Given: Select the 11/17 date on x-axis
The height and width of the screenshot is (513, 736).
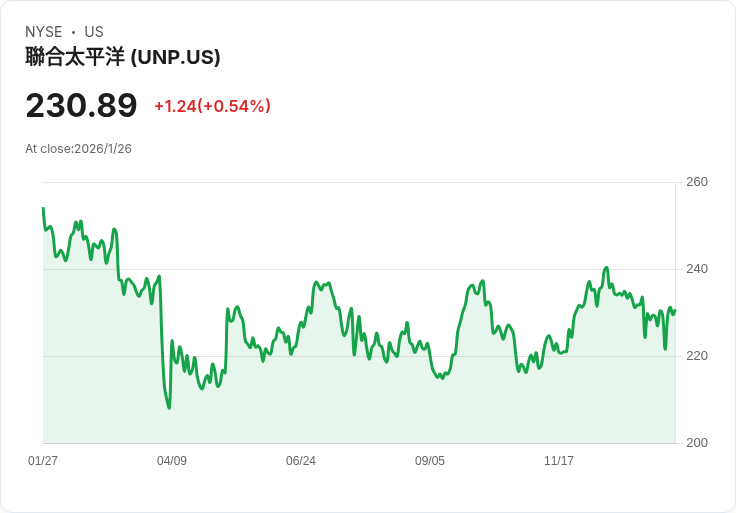Looking at the screenshot, I should click(559, 461).
